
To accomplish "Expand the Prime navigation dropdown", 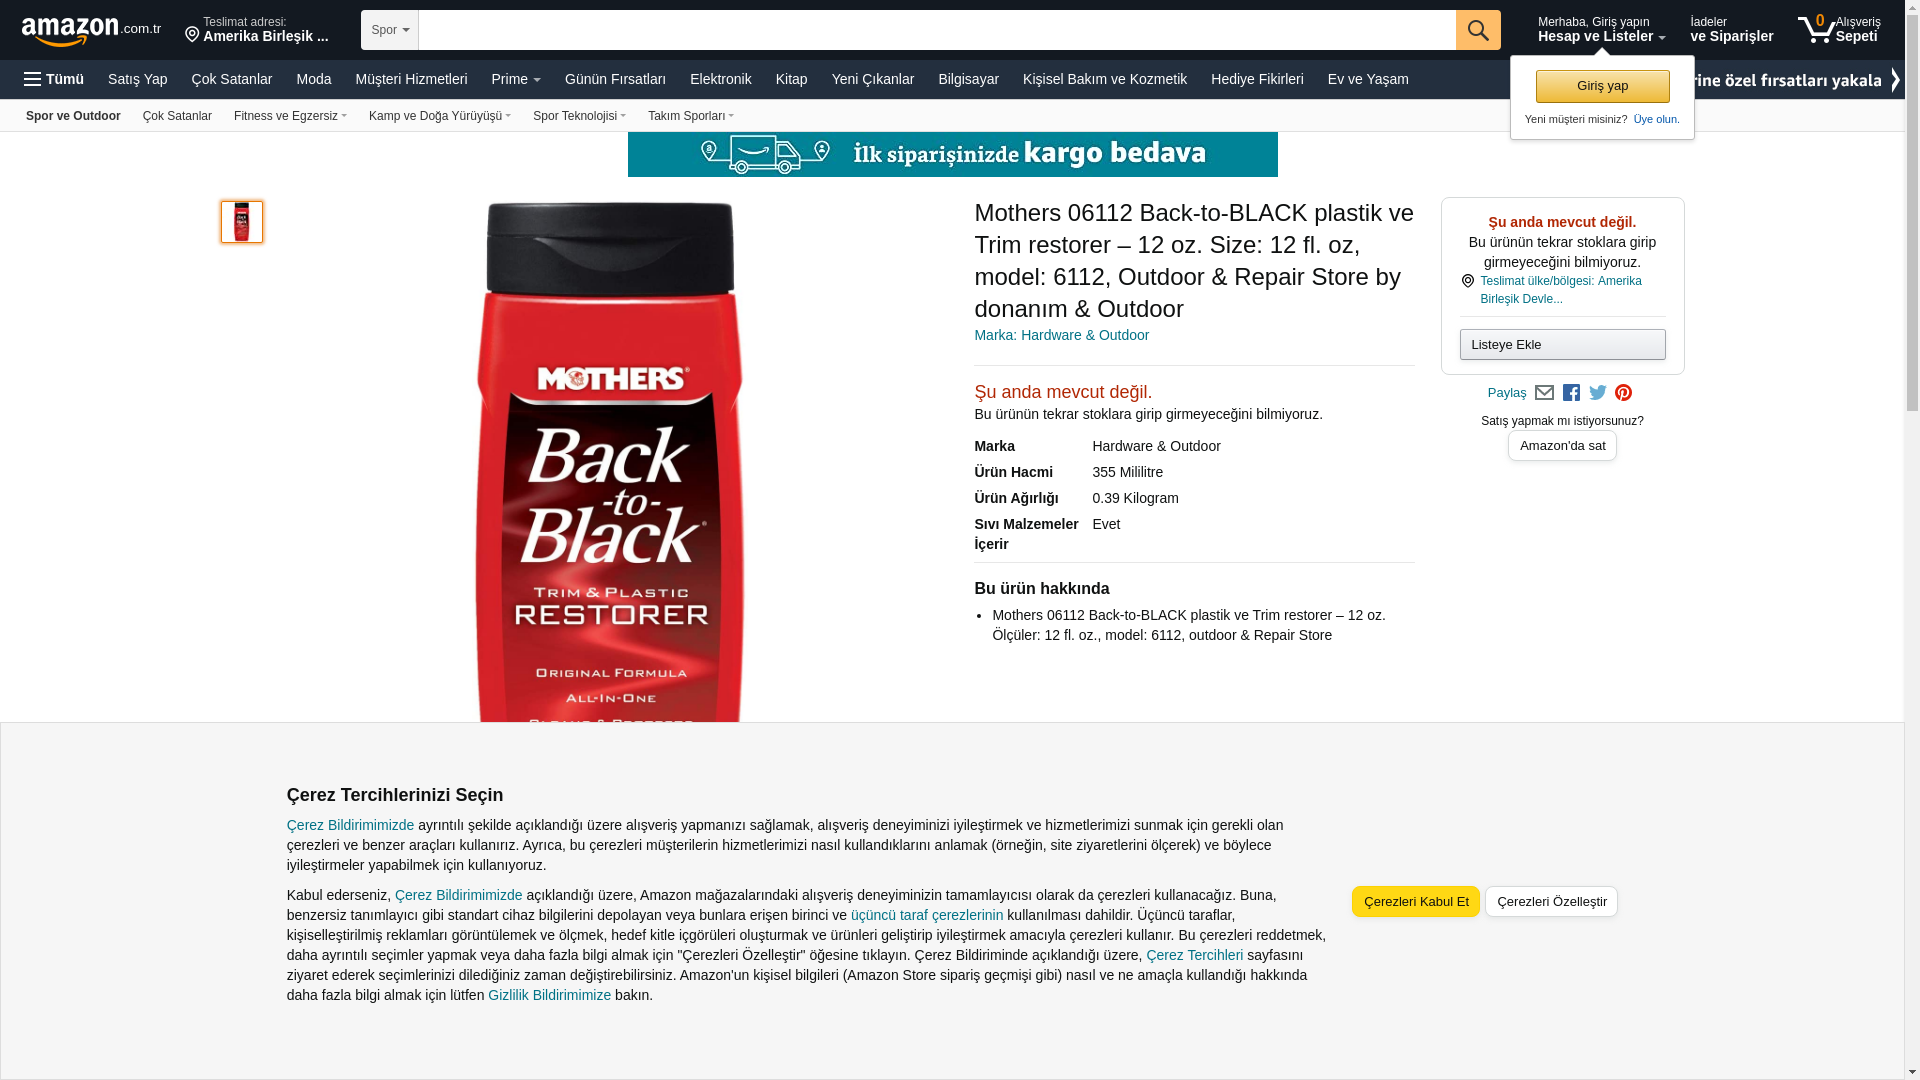I will click(x=516, y=79).
